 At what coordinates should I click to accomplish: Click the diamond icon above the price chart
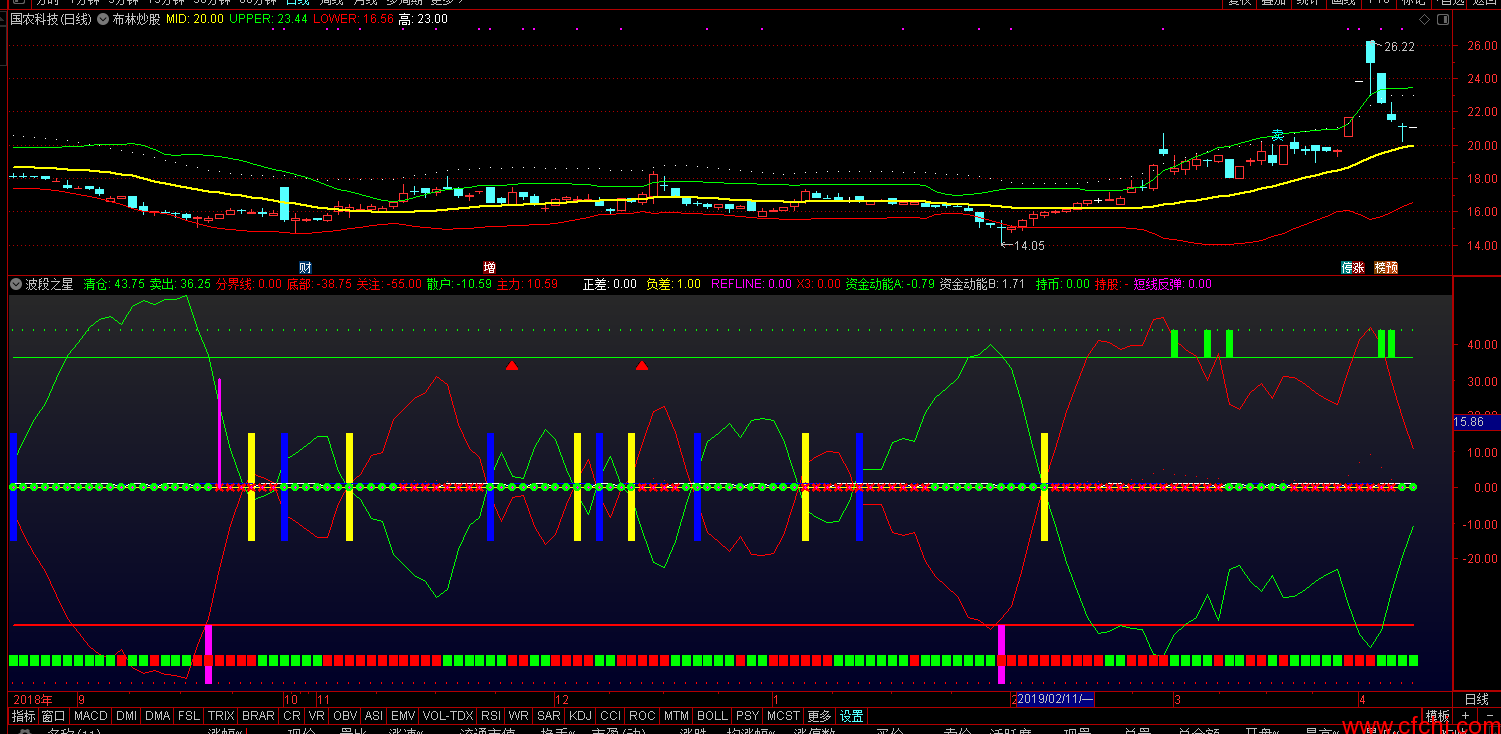[x=1424, y=19]
